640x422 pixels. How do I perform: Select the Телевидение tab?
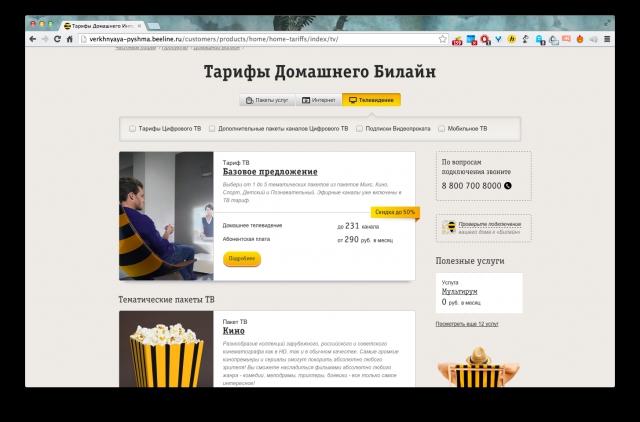[371, 100]
